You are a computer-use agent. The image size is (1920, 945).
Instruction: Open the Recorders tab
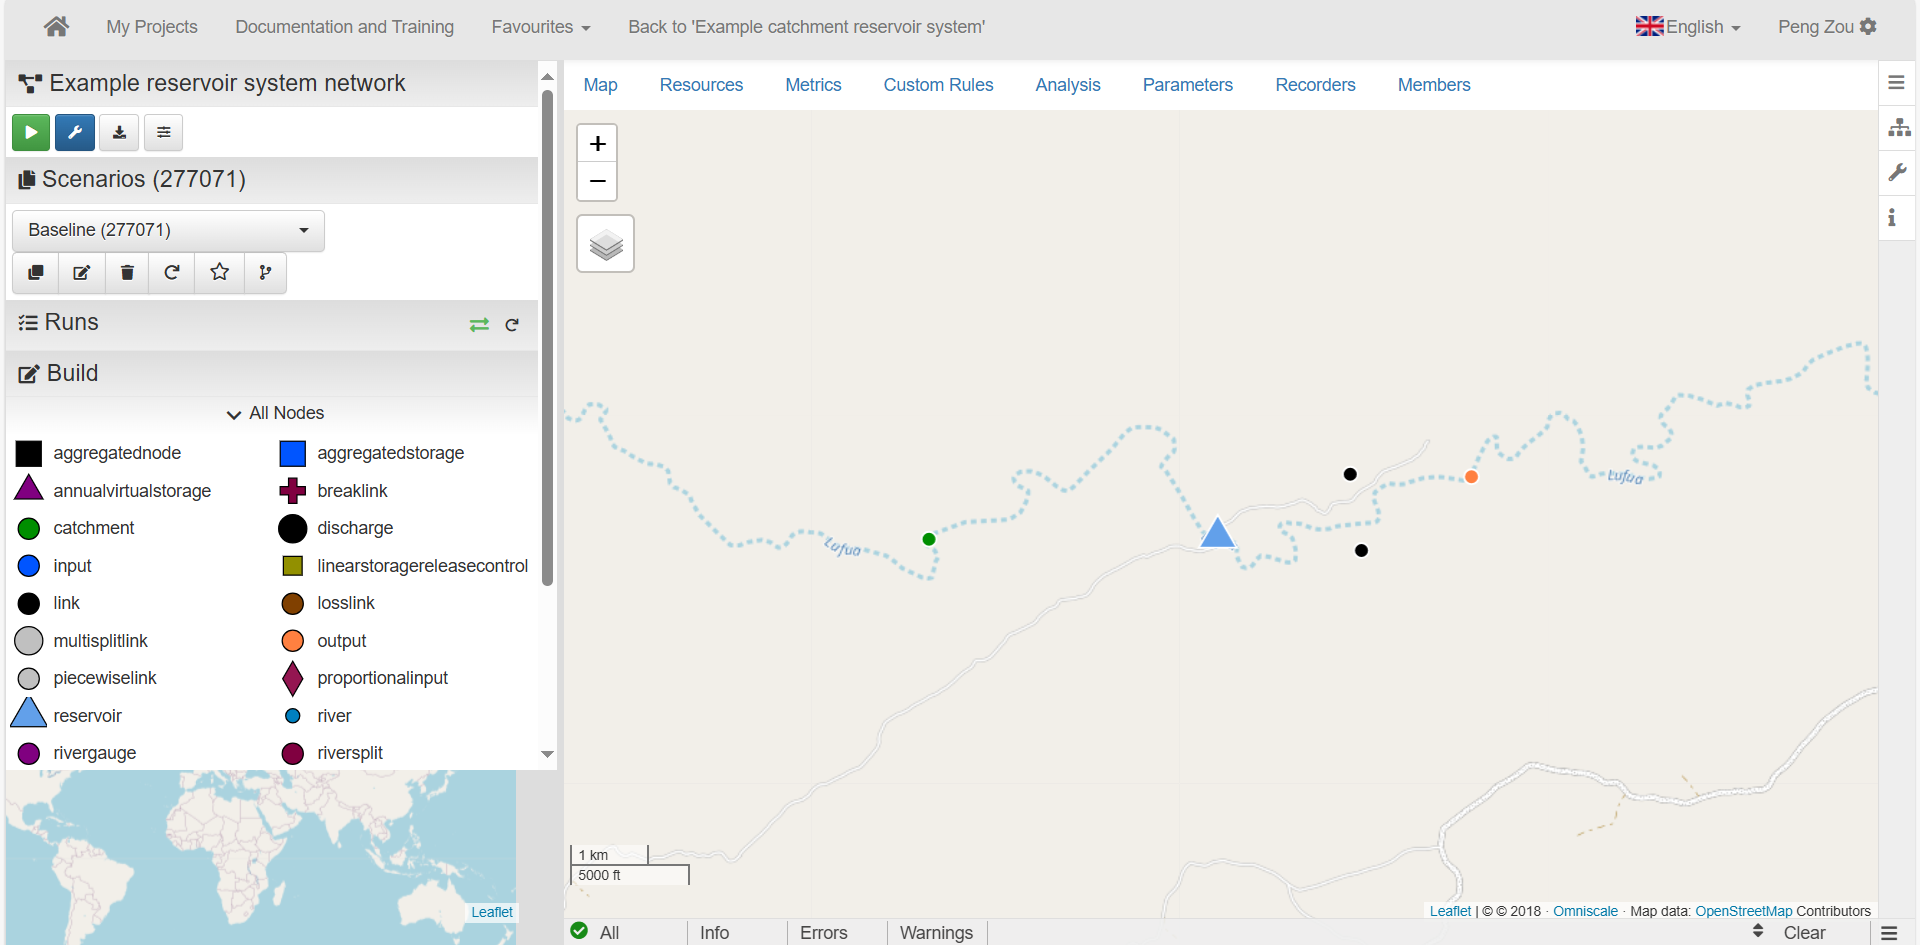pyautogui.click(x=1314, y=85)
